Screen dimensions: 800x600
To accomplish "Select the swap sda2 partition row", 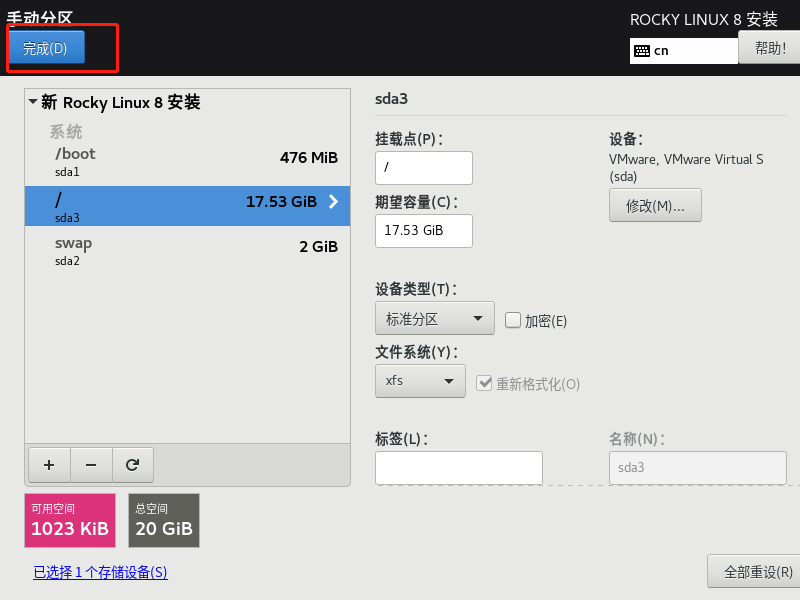I will point(187,251).
